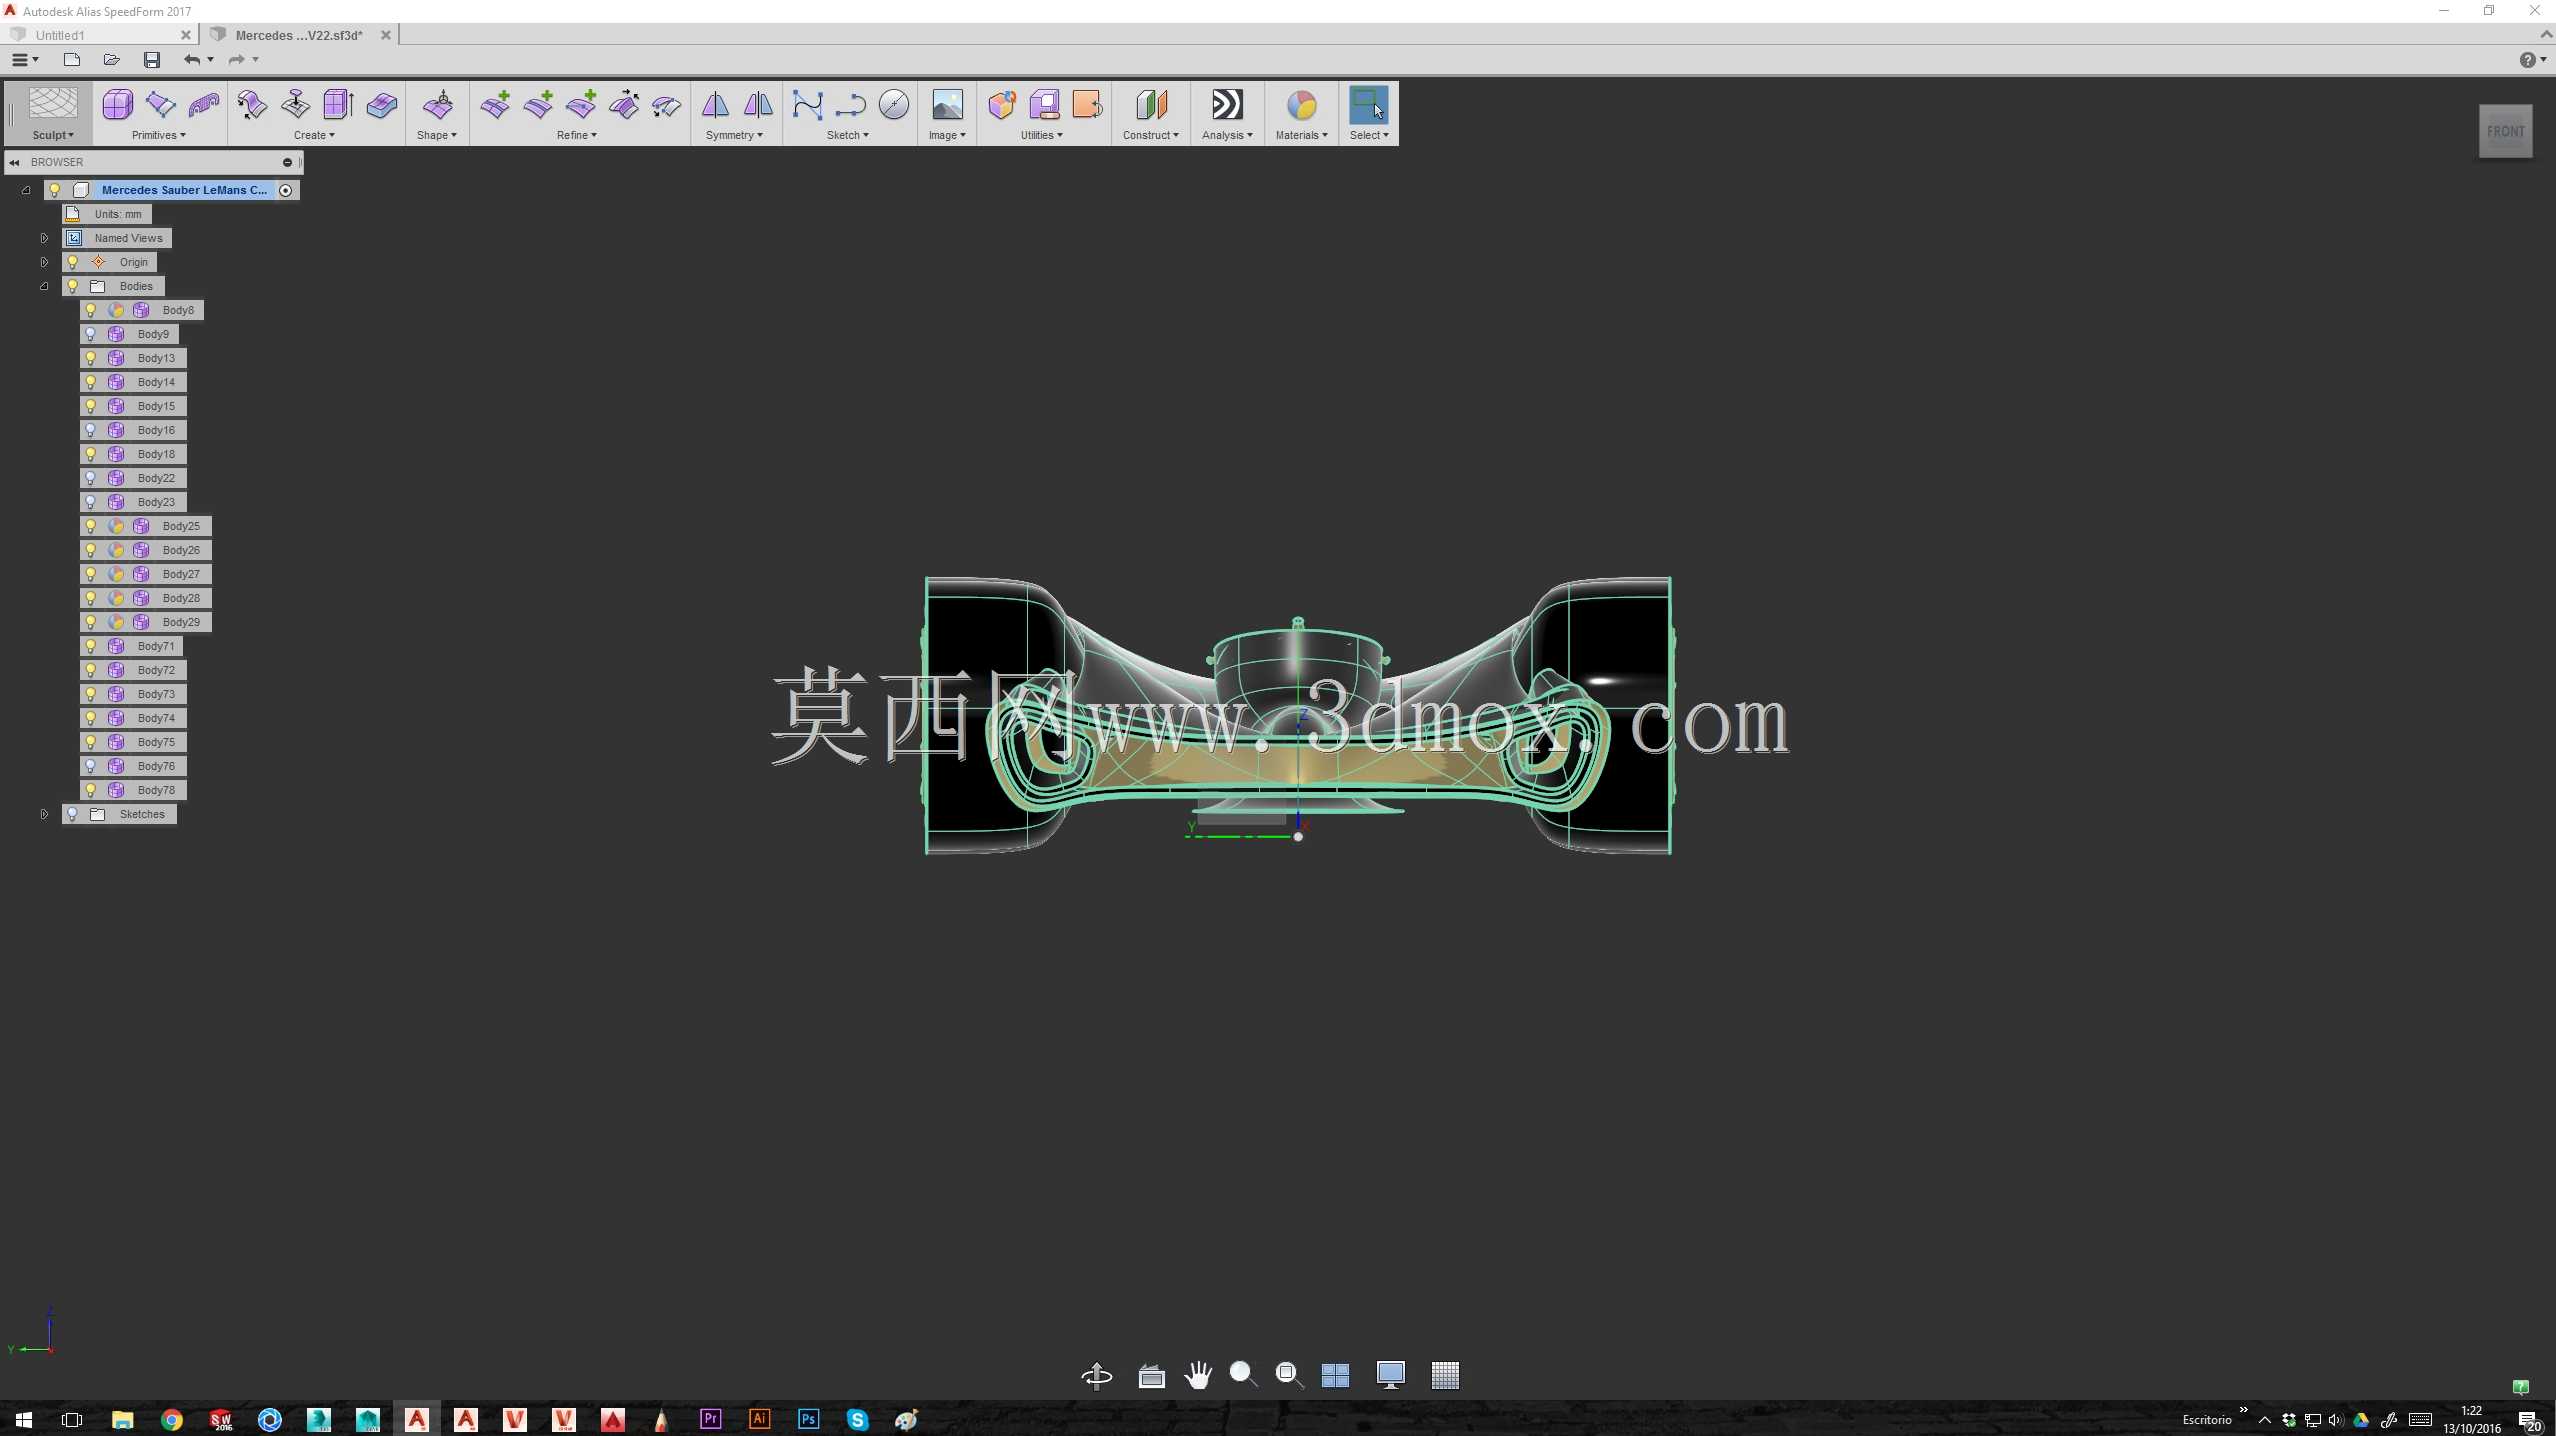Click the Browser panel minimize dot button
This screenshot has width=2556, height=1436.
coord(287,162)
